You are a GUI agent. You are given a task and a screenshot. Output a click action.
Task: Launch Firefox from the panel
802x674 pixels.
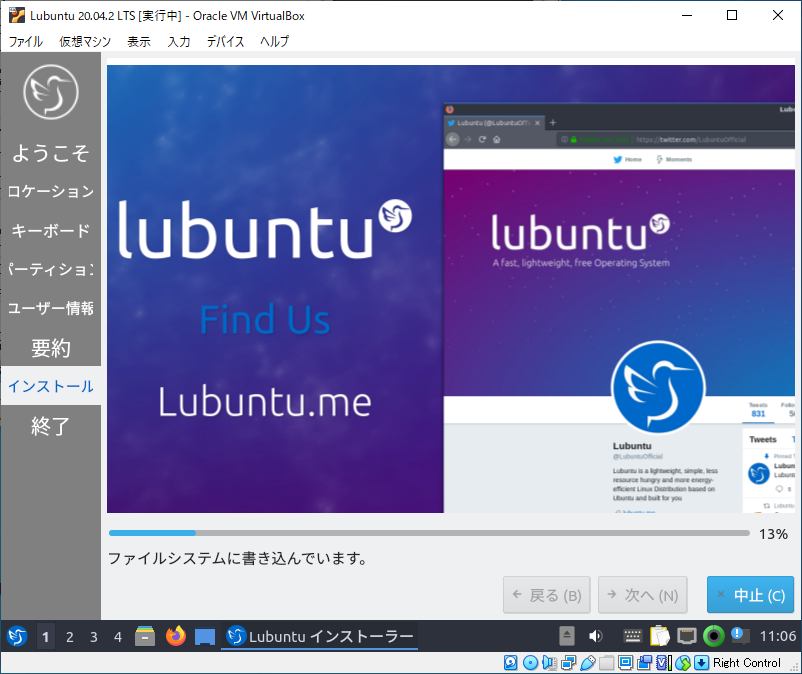point(175,637)
